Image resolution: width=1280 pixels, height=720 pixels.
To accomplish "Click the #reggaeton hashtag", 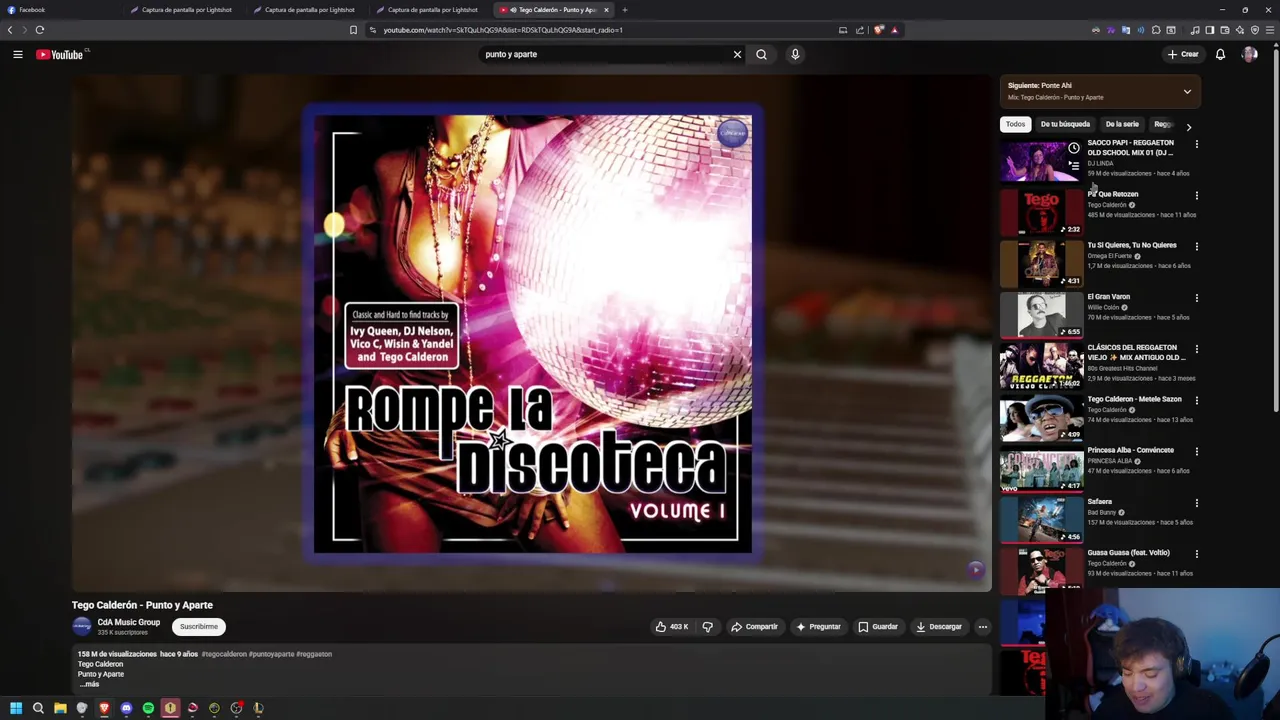I will point(314,654).
